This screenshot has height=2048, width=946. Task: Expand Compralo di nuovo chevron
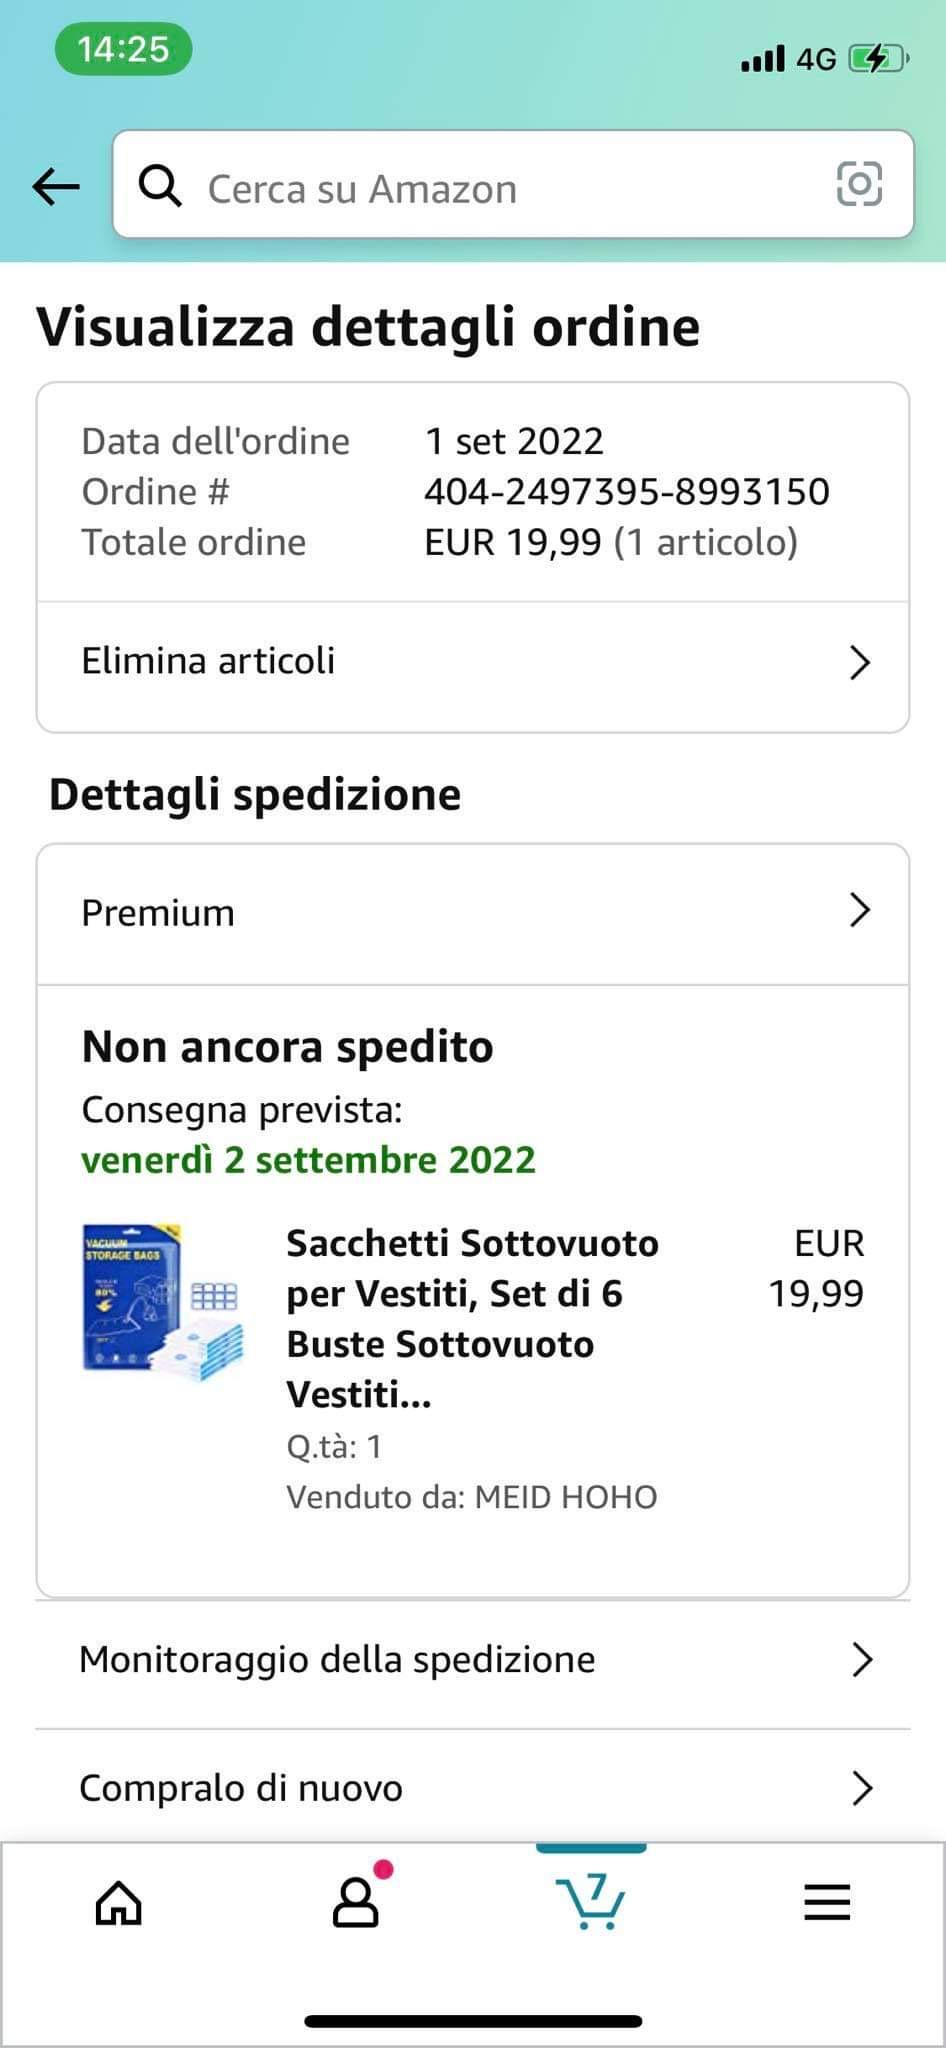click(861, 1788)
